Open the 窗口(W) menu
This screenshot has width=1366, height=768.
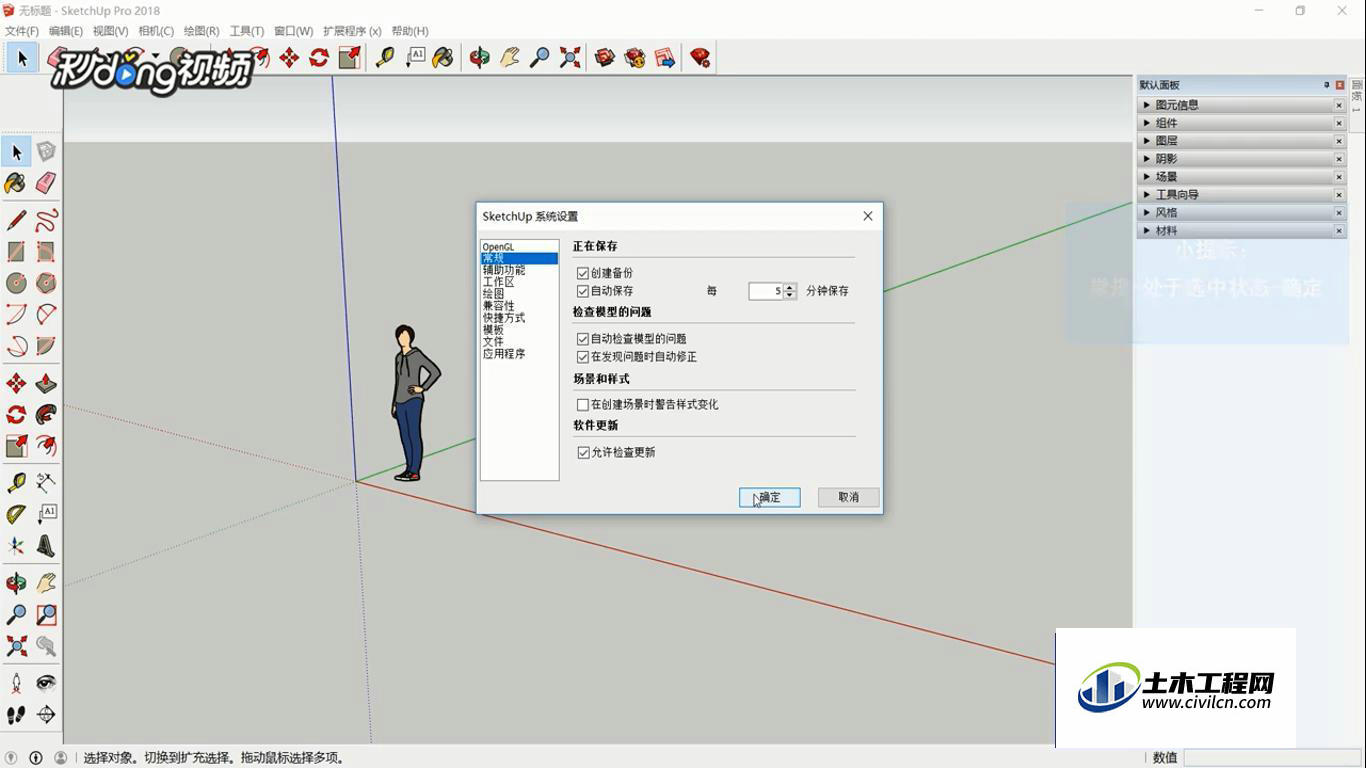pos(293,31)
